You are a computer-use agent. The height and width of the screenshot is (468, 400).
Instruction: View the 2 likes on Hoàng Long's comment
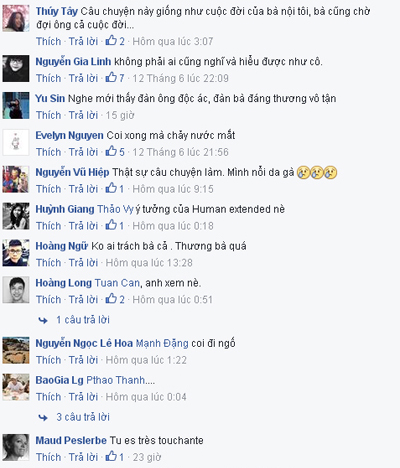(115, 299)
